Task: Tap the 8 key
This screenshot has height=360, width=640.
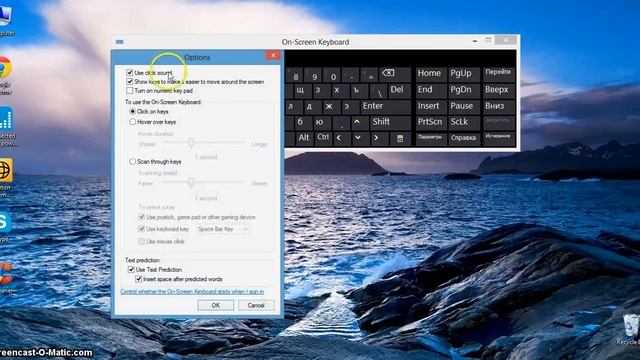Action: [296, 76]
